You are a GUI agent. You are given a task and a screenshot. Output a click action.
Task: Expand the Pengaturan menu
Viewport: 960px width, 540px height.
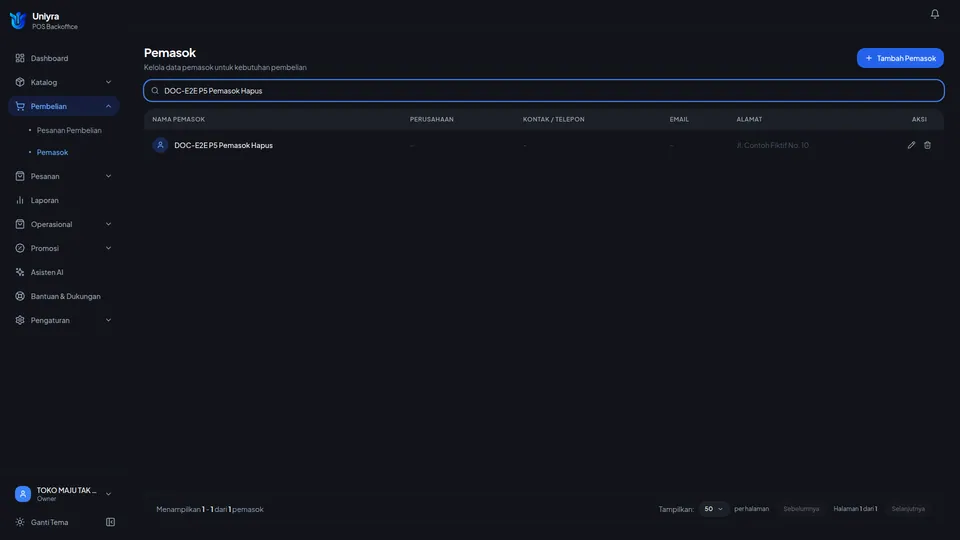[x=64, y=320]
